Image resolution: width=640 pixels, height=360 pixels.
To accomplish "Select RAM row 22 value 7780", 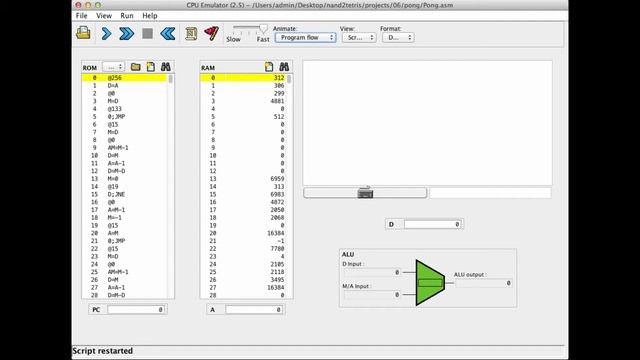I will click(x=243, y=248).
